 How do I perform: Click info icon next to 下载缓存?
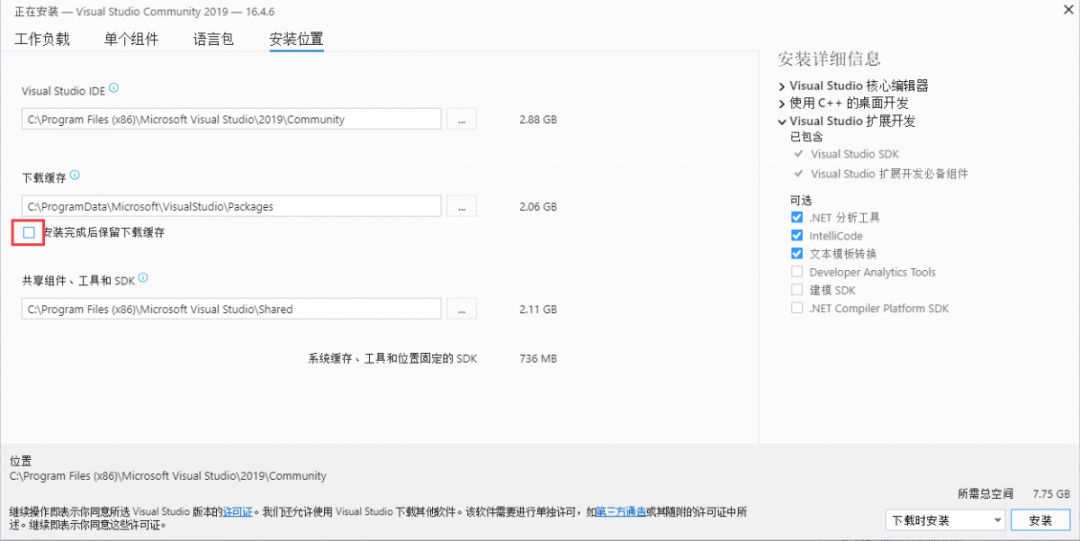tap(74, 175)
